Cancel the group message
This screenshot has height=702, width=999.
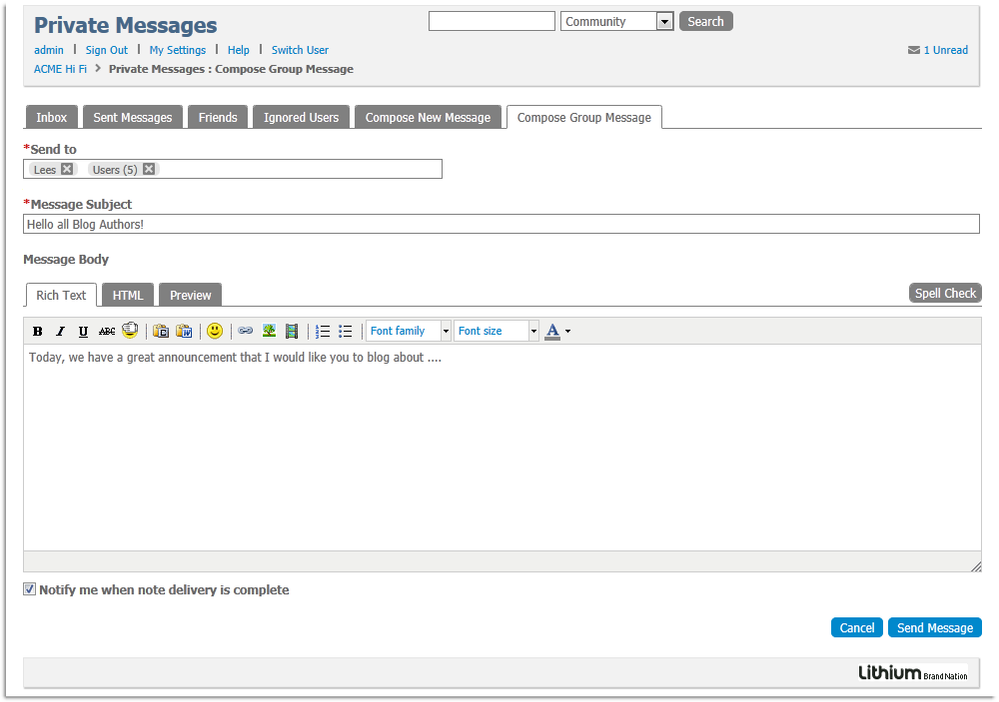tap(857, 627)
